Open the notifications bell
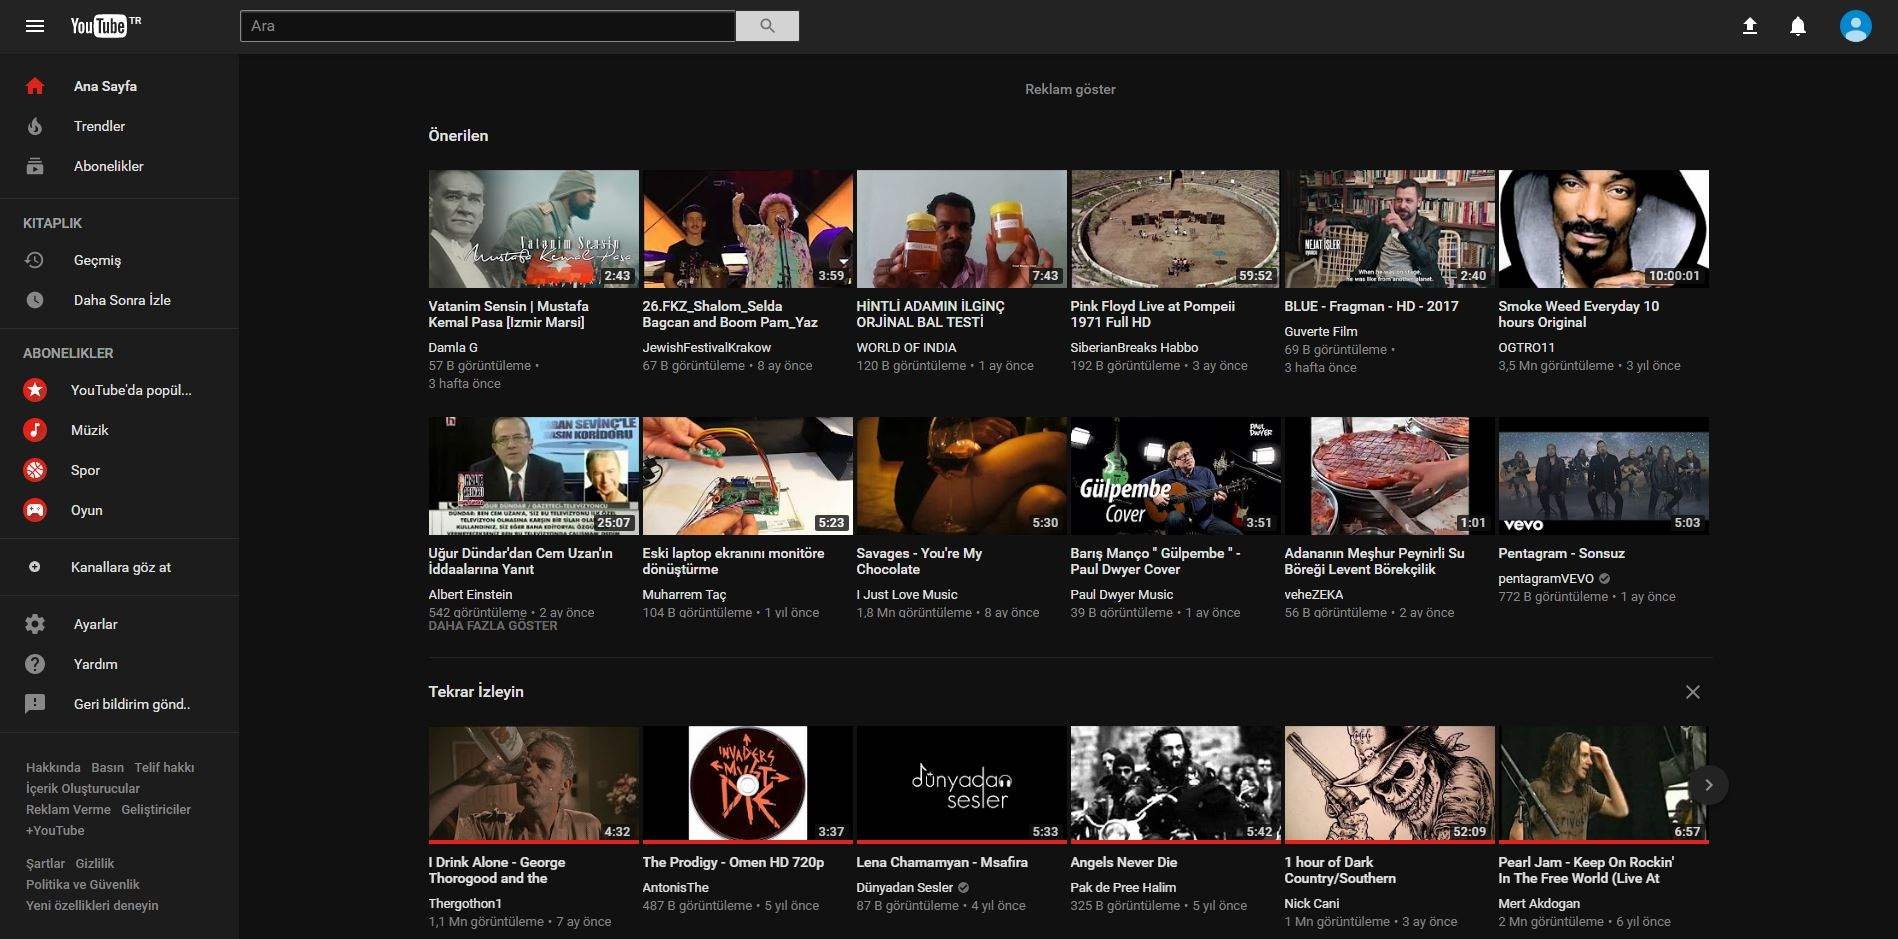This screenshot has width=1898, height=939. point(1798,26)
